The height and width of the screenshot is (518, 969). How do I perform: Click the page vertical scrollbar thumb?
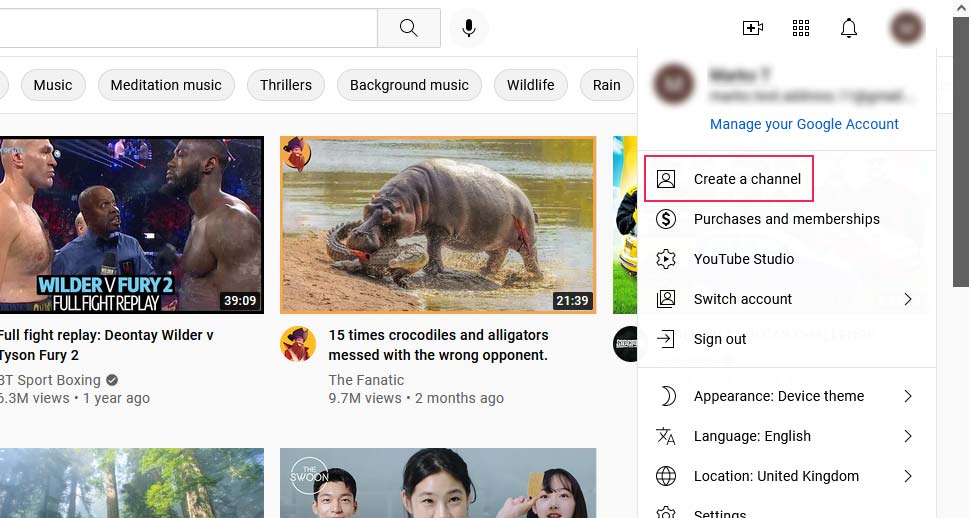(x=961, y=151)
